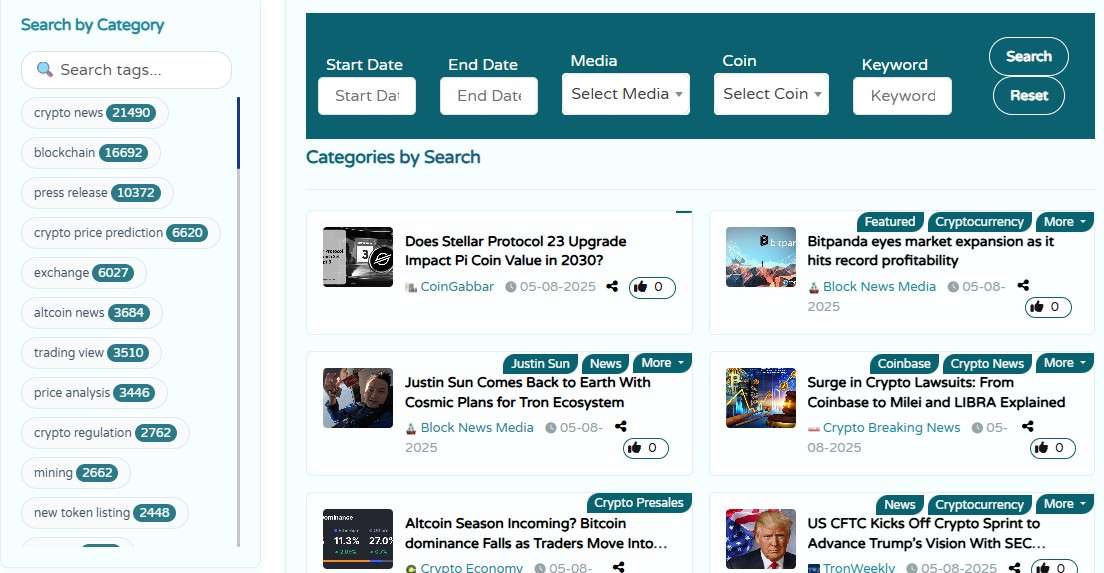Share the Justin Sun Tron article
Viewport: 1104px width, 573px height.
620,427
